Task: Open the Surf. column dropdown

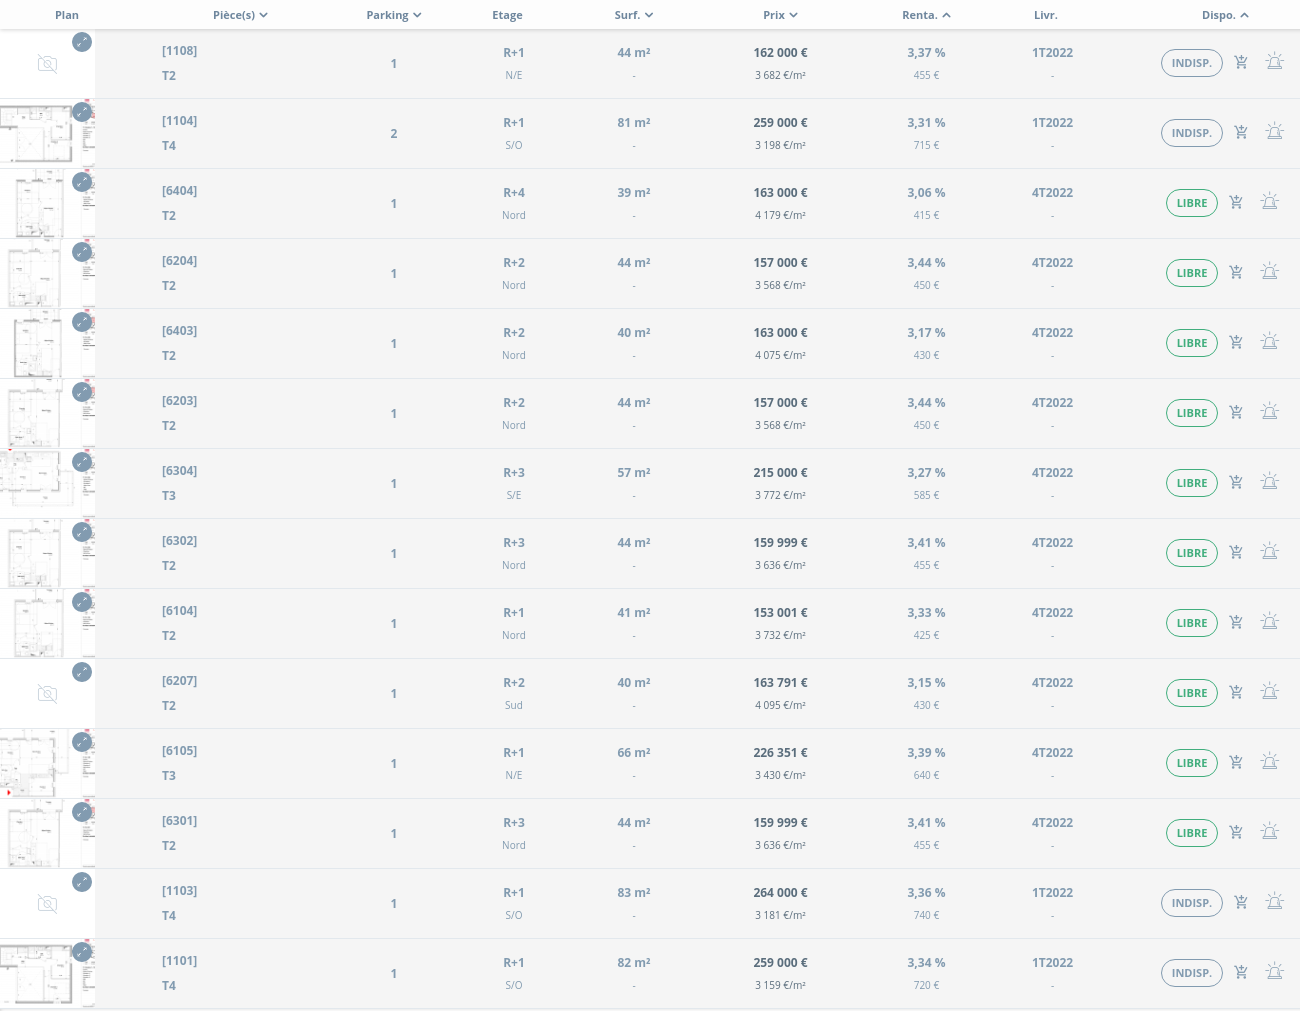Action: point(634,15)
